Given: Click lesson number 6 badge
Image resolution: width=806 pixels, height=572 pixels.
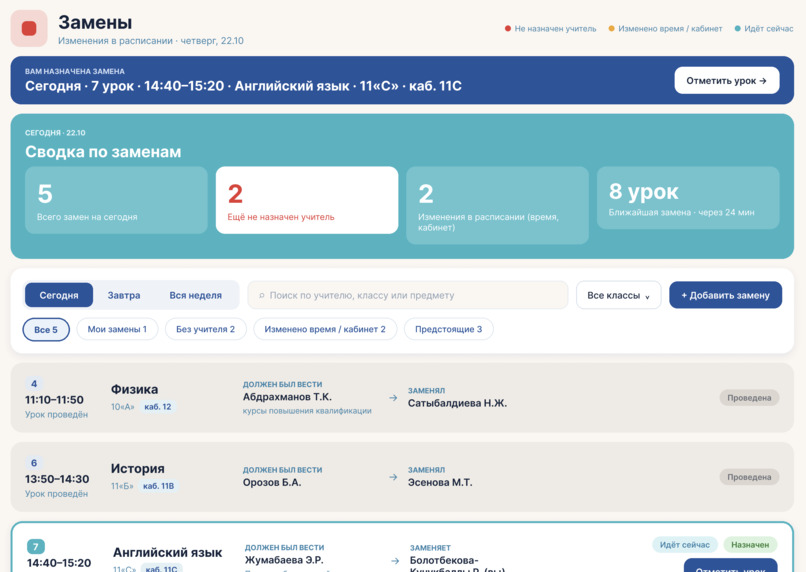Looking at the screenshot, I should pyautogui.click(x=34, y=463).
